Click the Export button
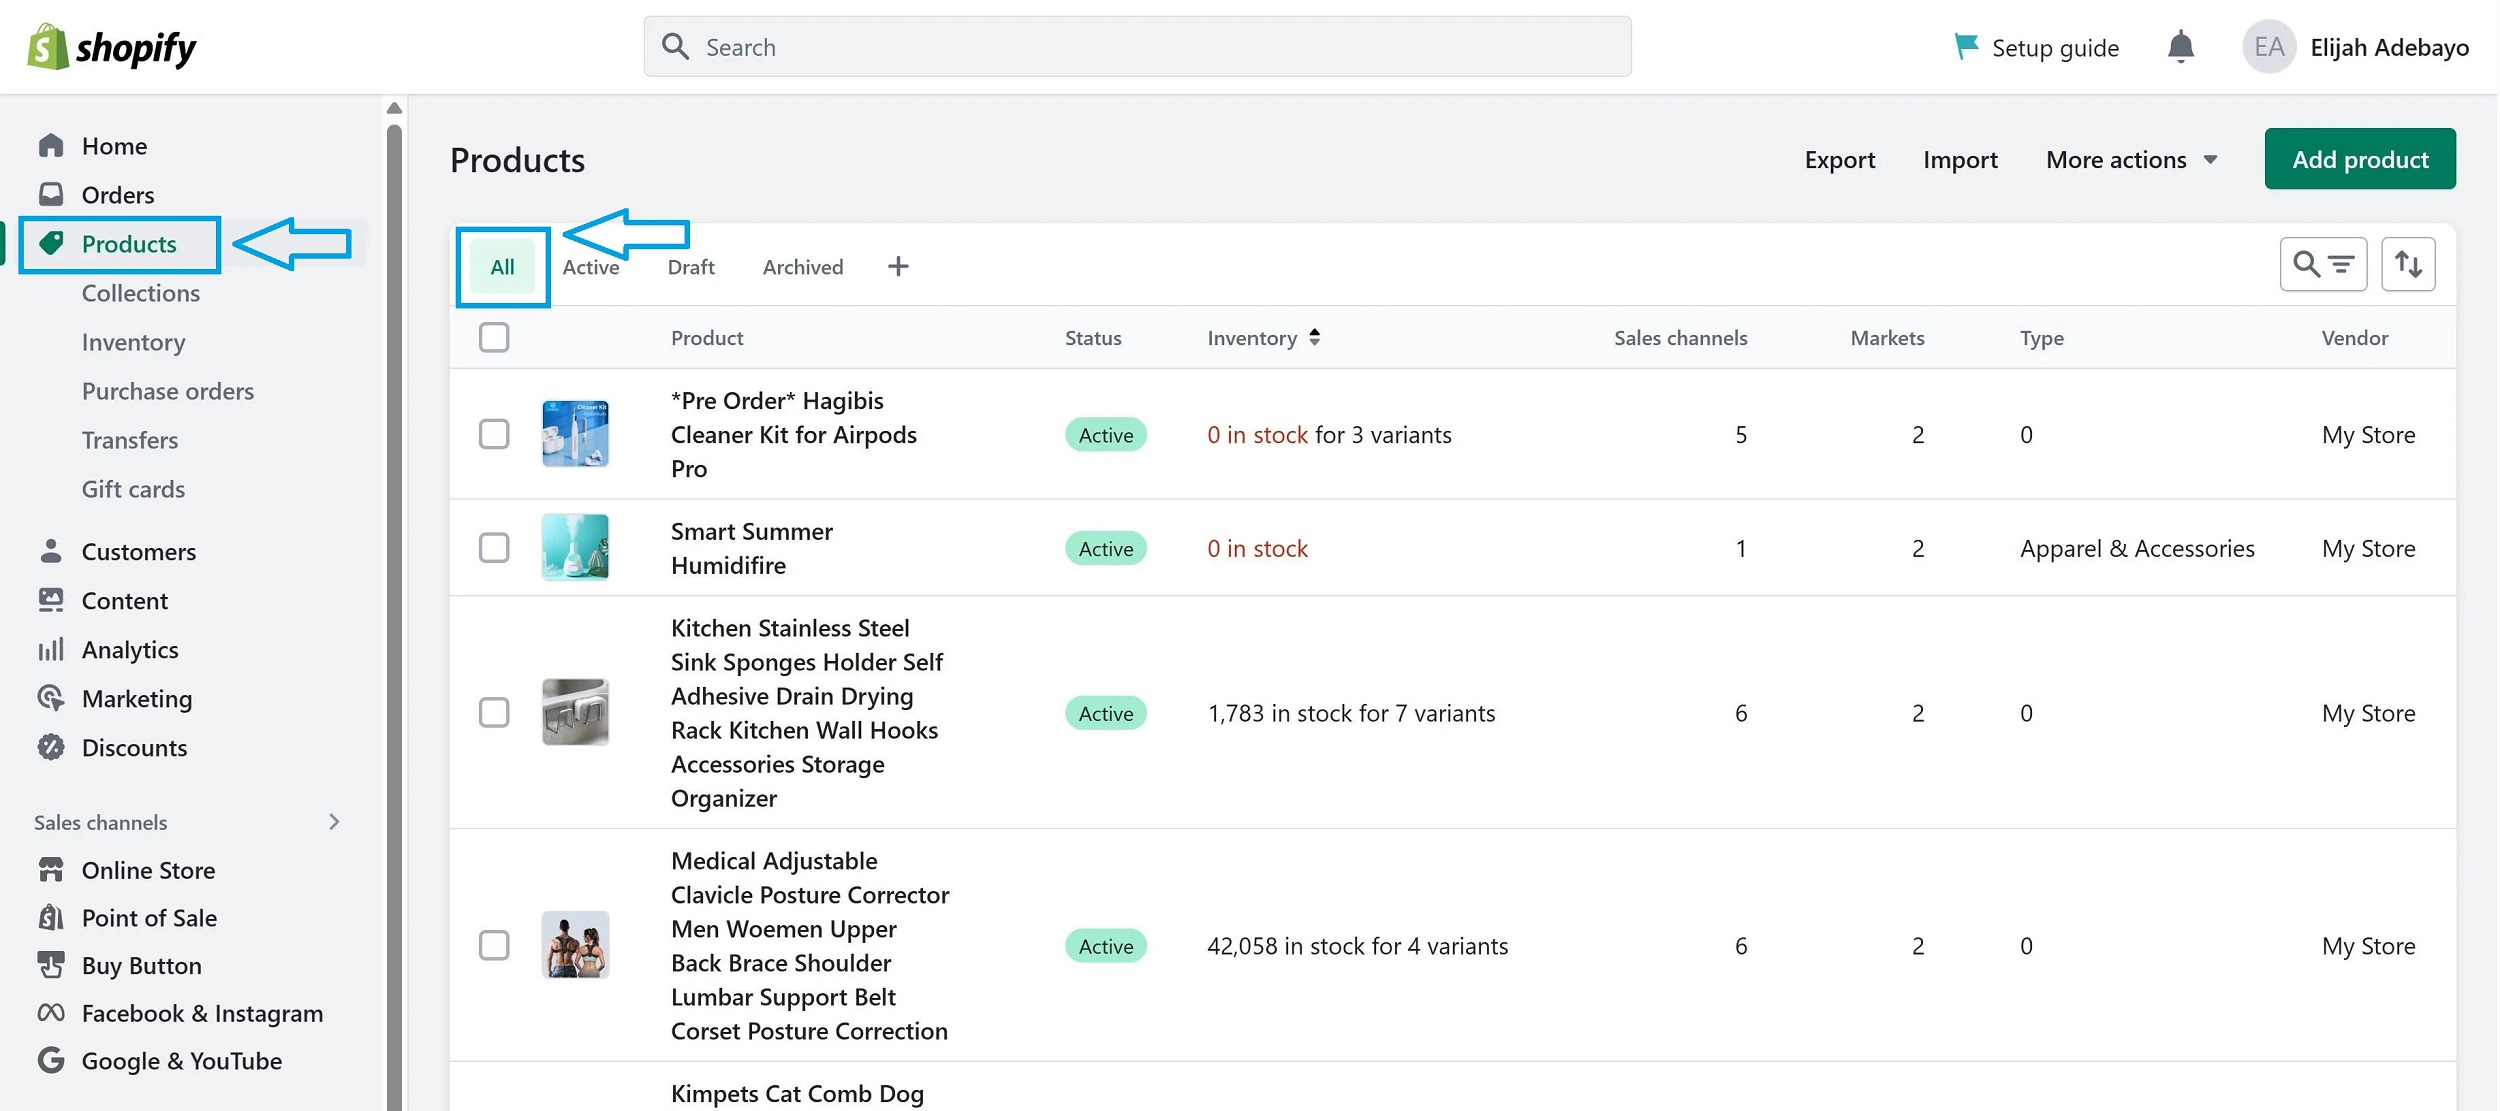 tap(1839, 159)
